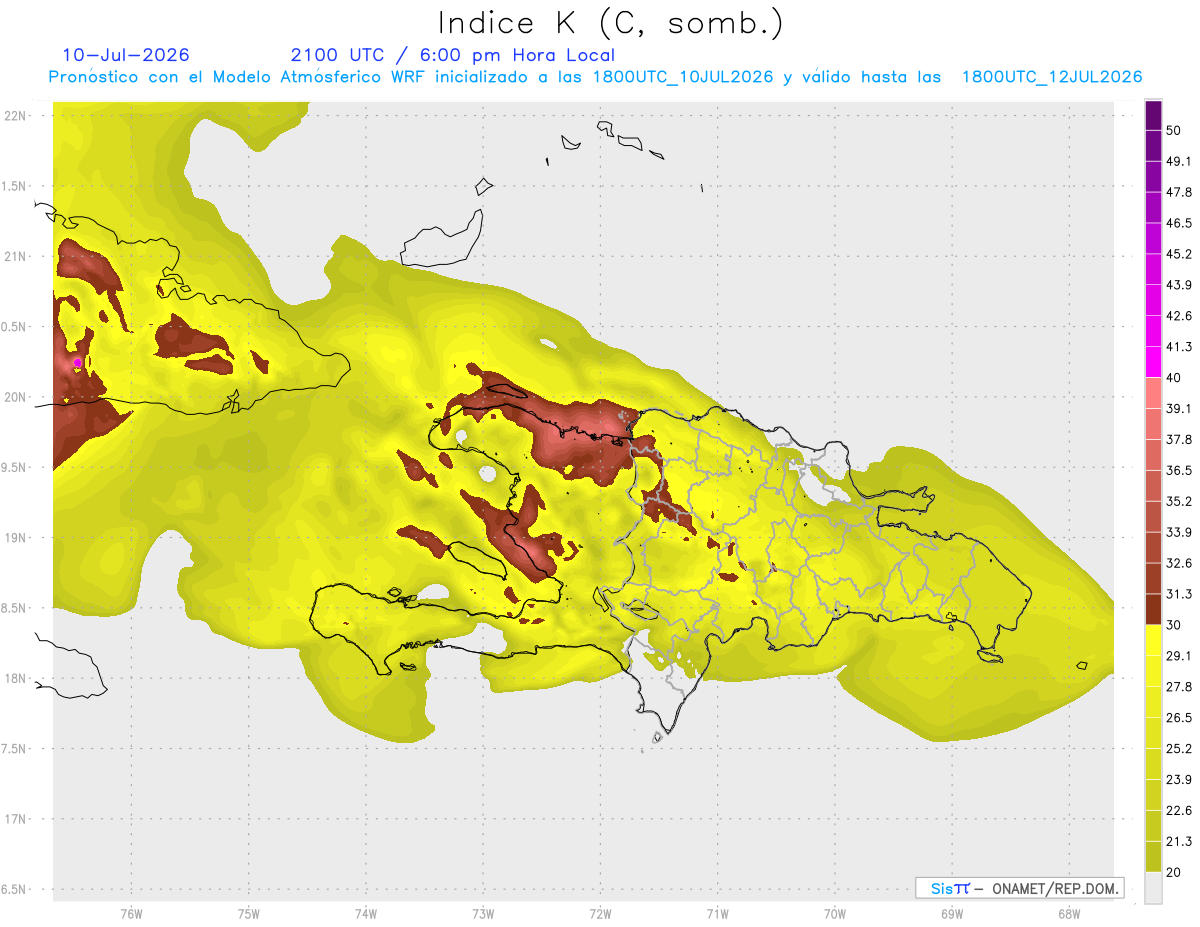
Task: Click the "21N" latitude label
Action: pyautogui.click(x=15, y=257)
